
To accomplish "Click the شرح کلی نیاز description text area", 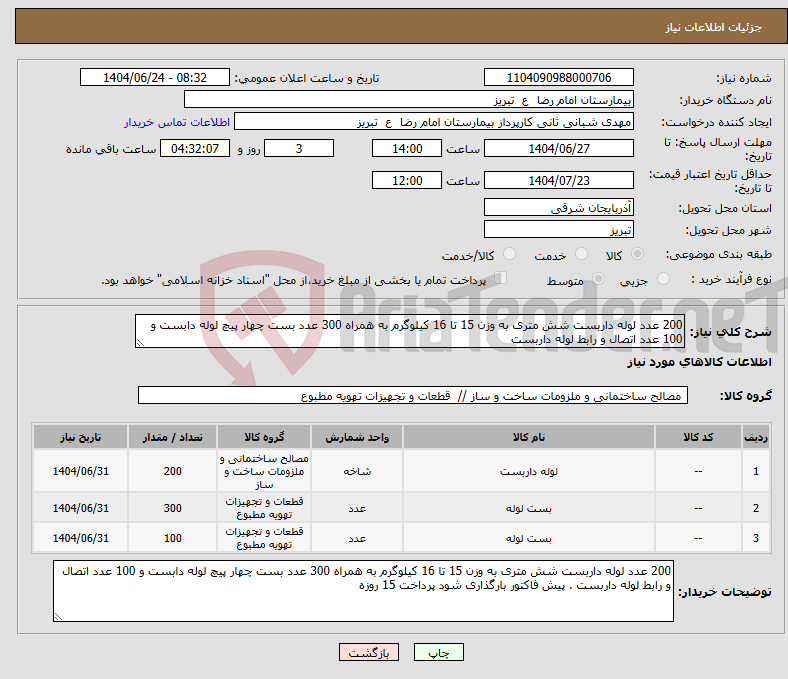I will (x=410, y=332).
